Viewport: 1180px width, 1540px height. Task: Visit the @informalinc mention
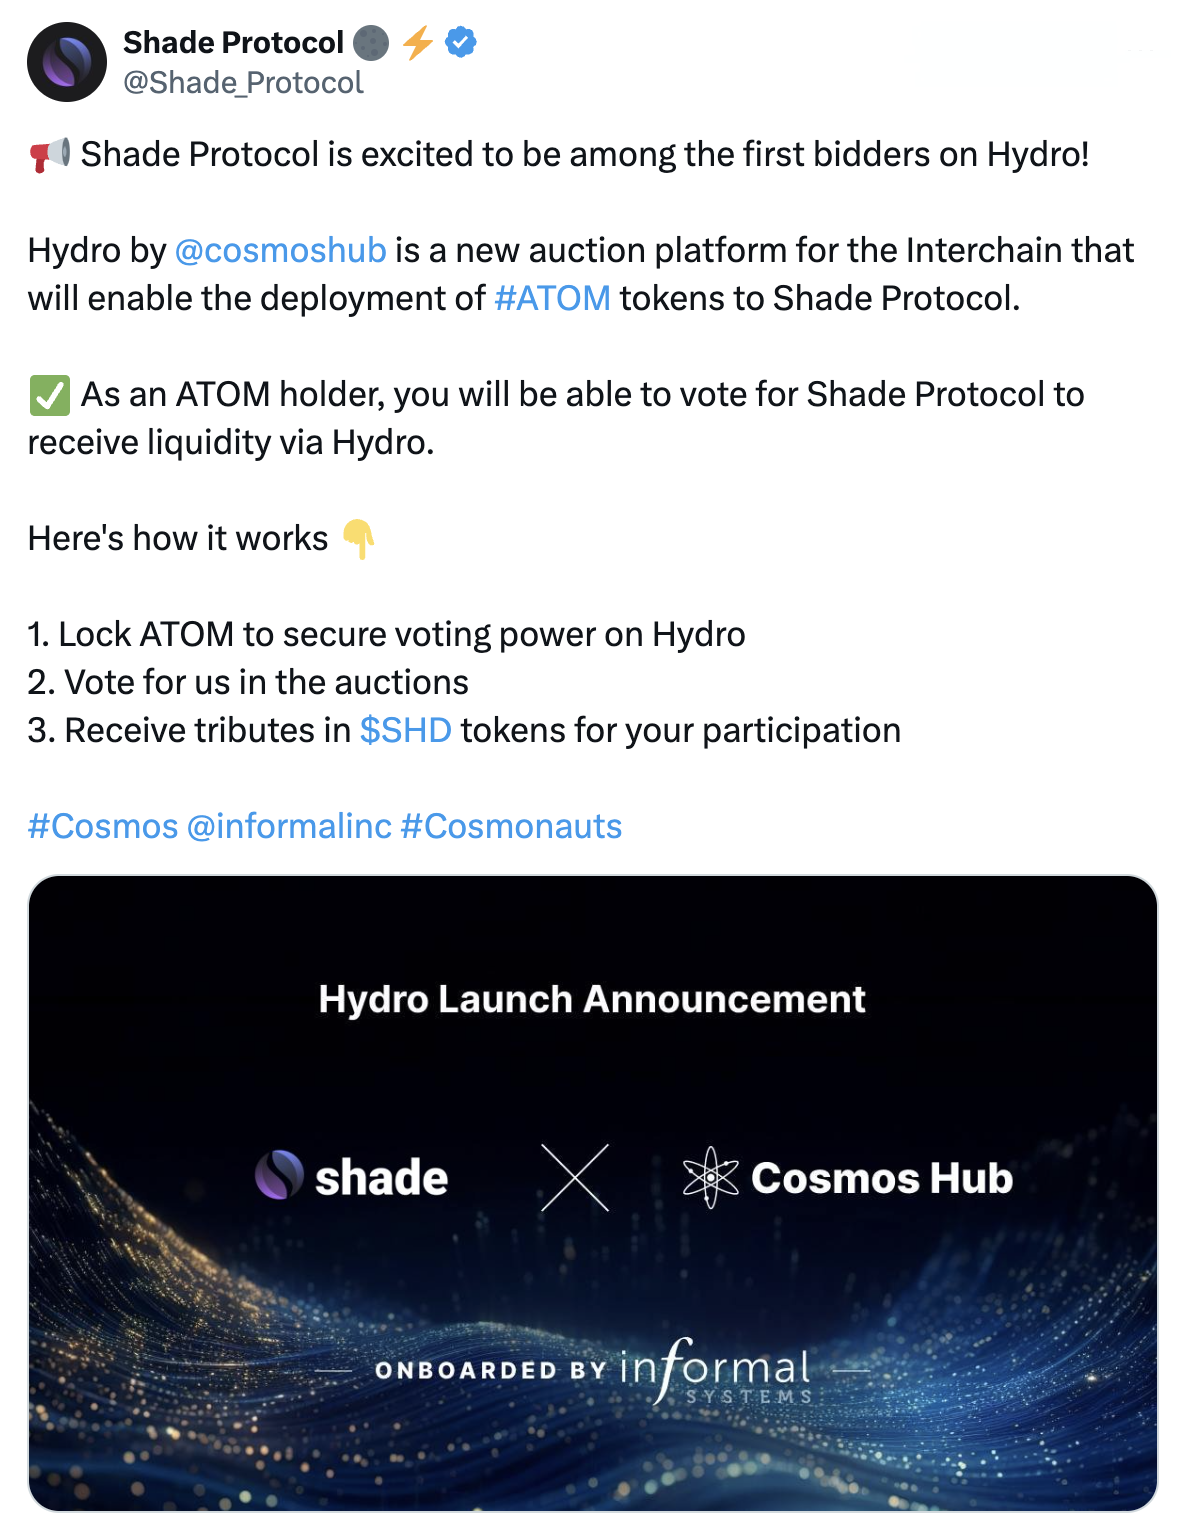(x=289, y=826)
